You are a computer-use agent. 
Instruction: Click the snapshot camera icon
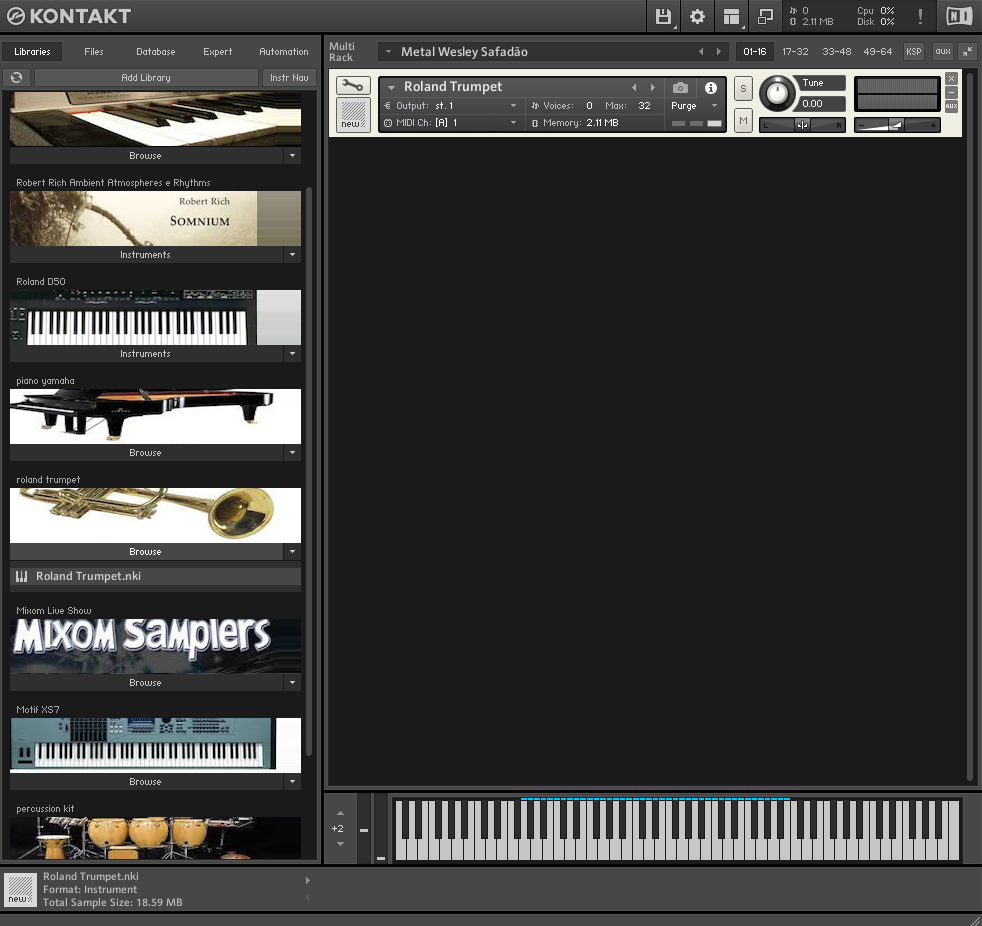coord(680,88)
